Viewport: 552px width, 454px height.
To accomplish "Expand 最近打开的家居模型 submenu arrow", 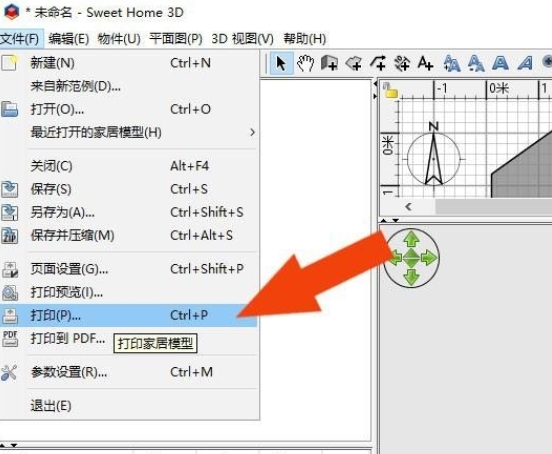I will (x=252, y=133).
